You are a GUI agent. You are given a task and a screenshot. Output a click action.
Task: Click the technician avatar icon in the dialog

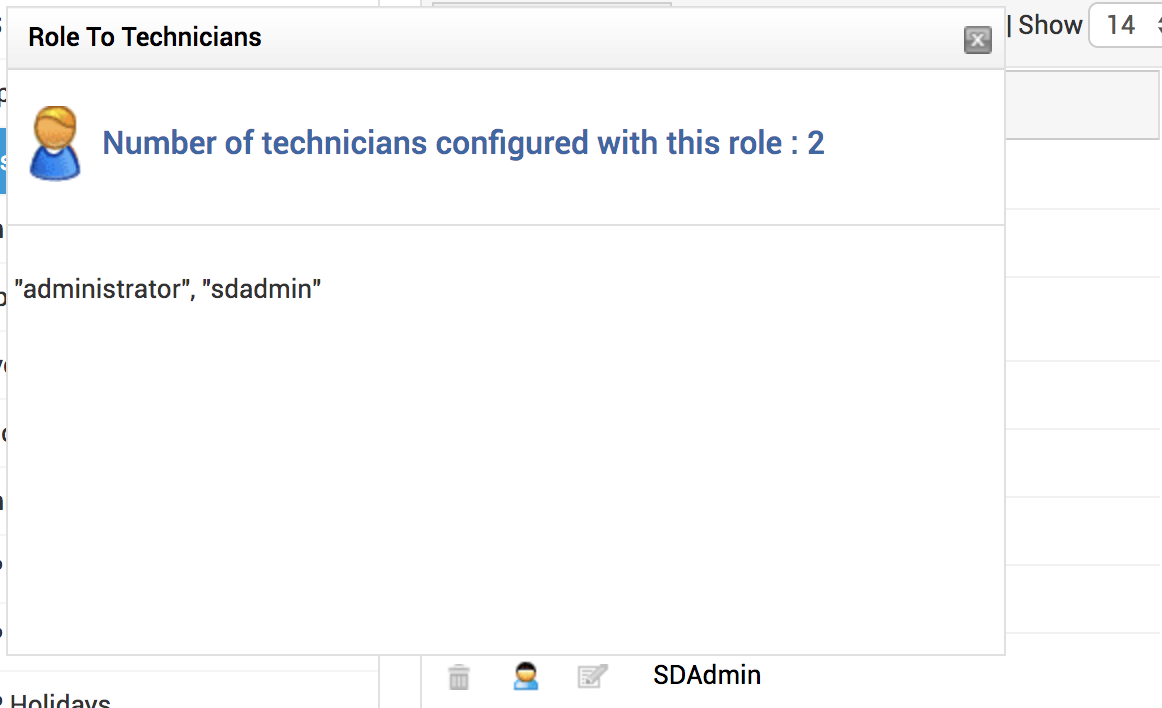point(54,143)
